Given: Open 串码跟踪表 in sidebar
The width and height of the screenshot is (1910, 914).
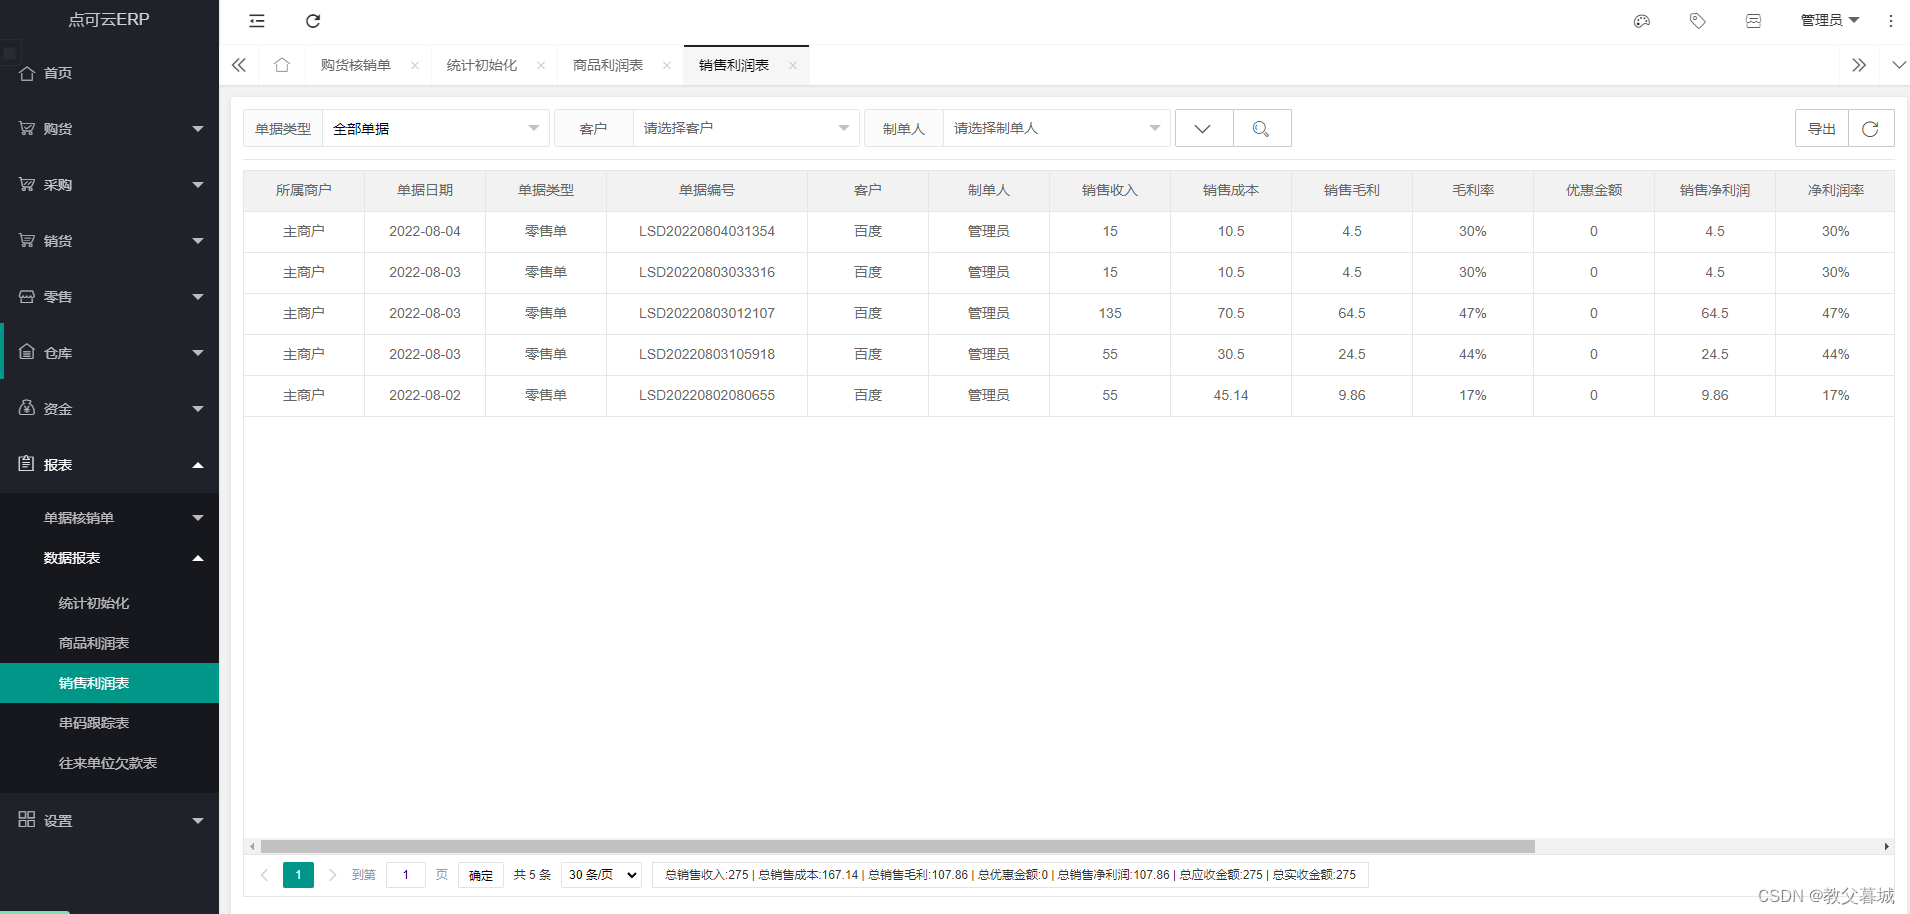Looking at the screenshot, I should coord(109,723).
